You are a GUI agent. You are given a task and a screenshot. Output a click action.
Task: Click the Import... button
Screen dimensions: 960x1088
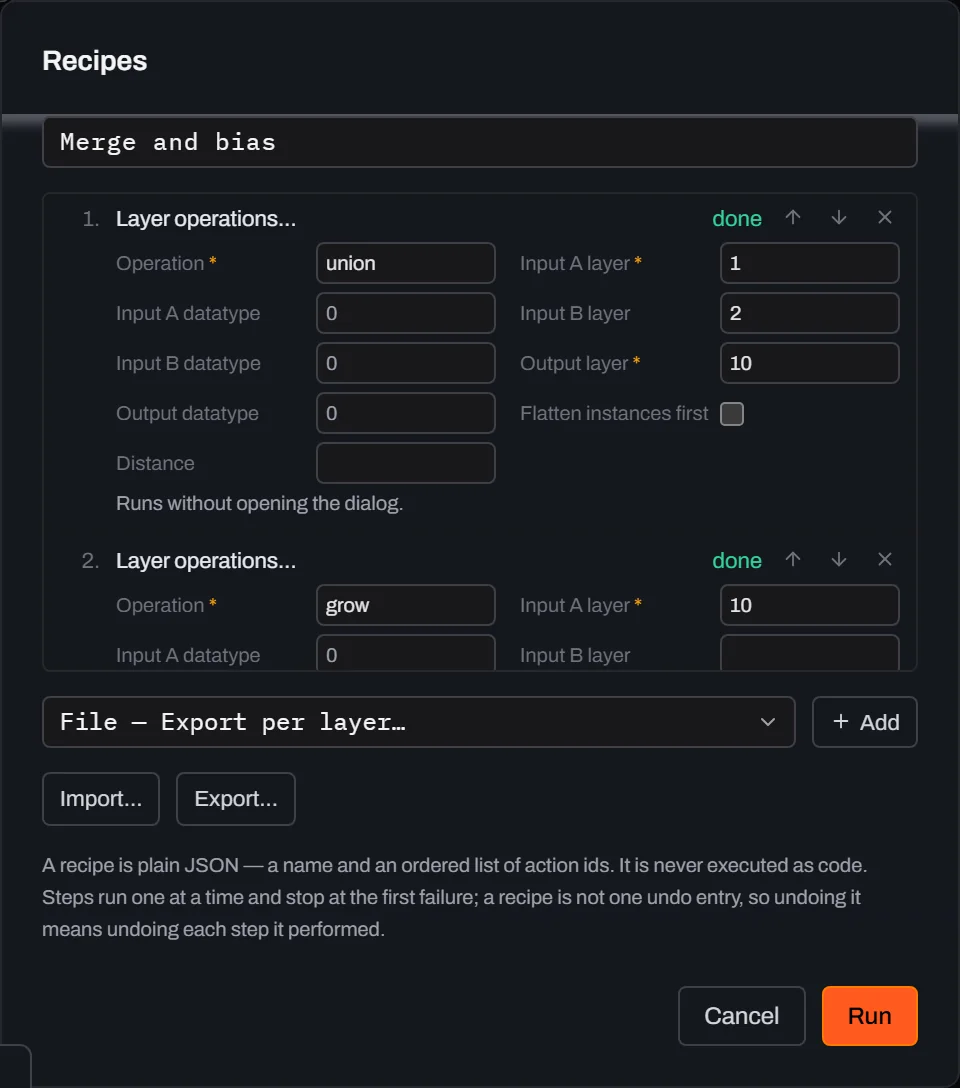(101, 799)
